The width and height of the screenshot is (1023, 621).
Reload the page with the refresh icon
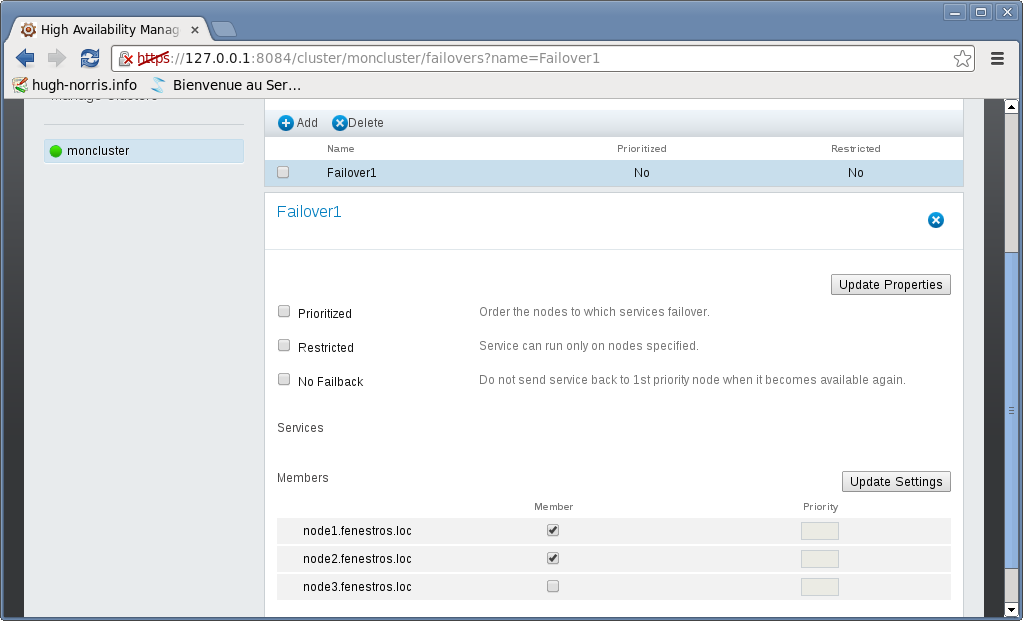[90, 58]
